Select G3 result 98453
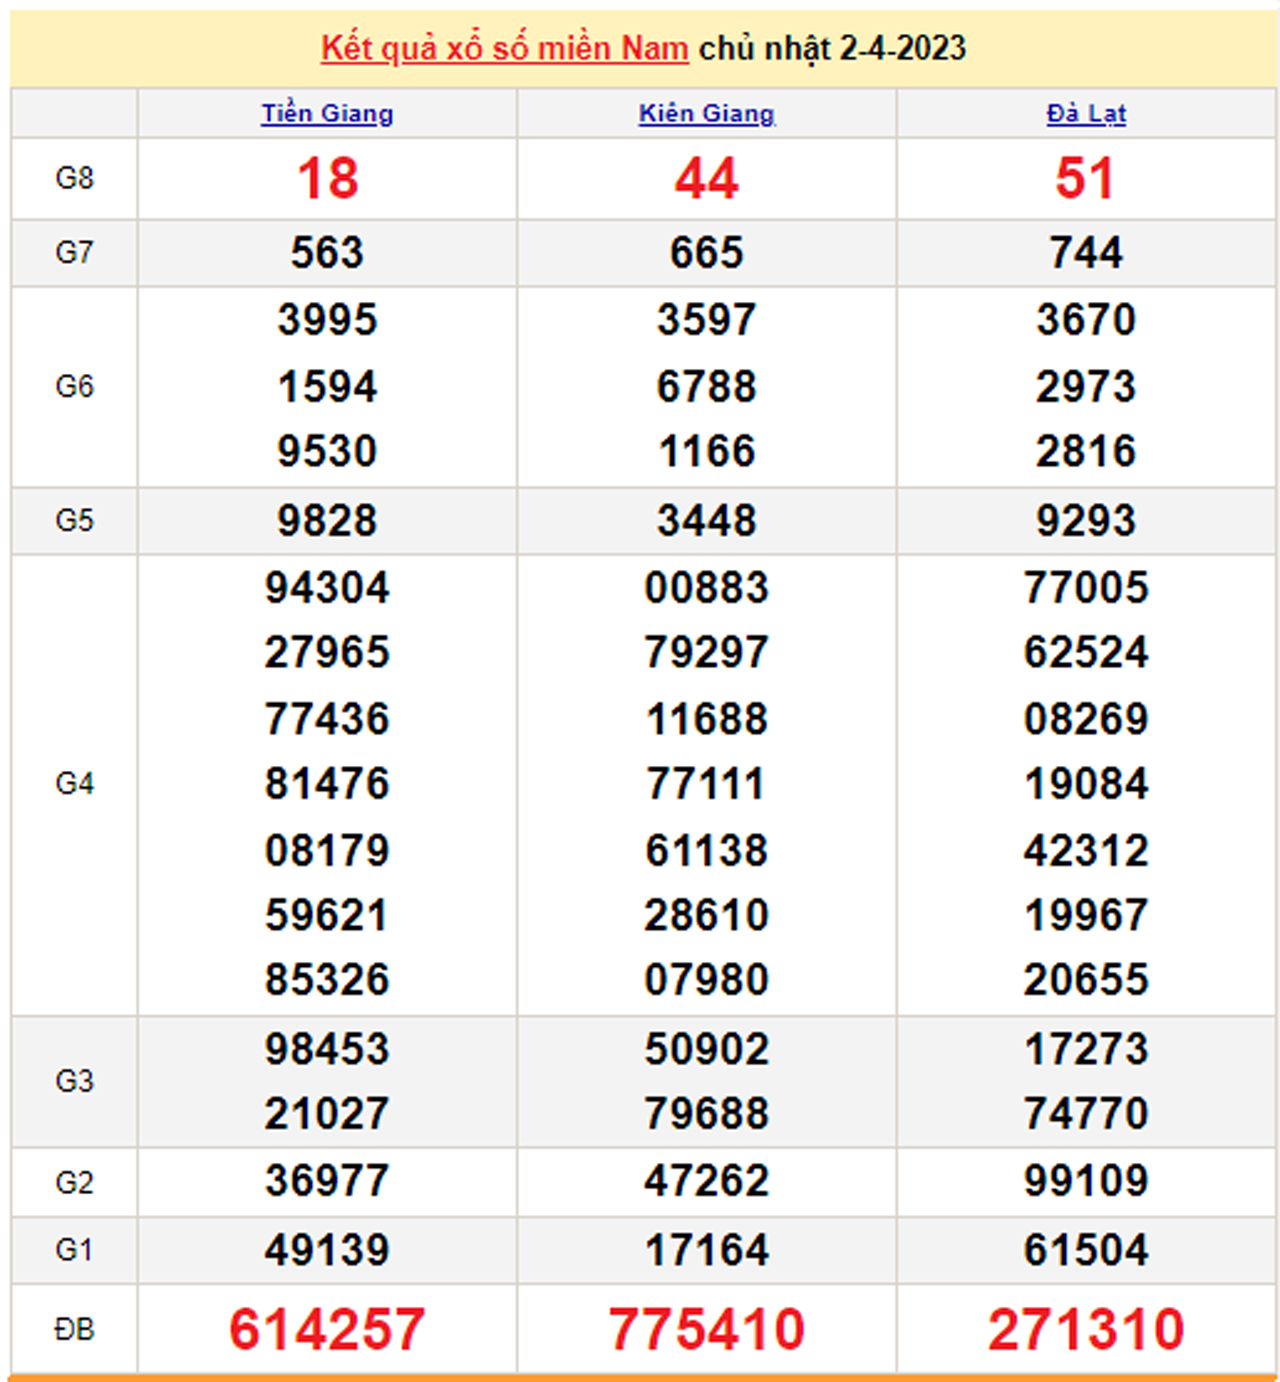This screenshot has width=1280, height=1382. [327, 1050]
